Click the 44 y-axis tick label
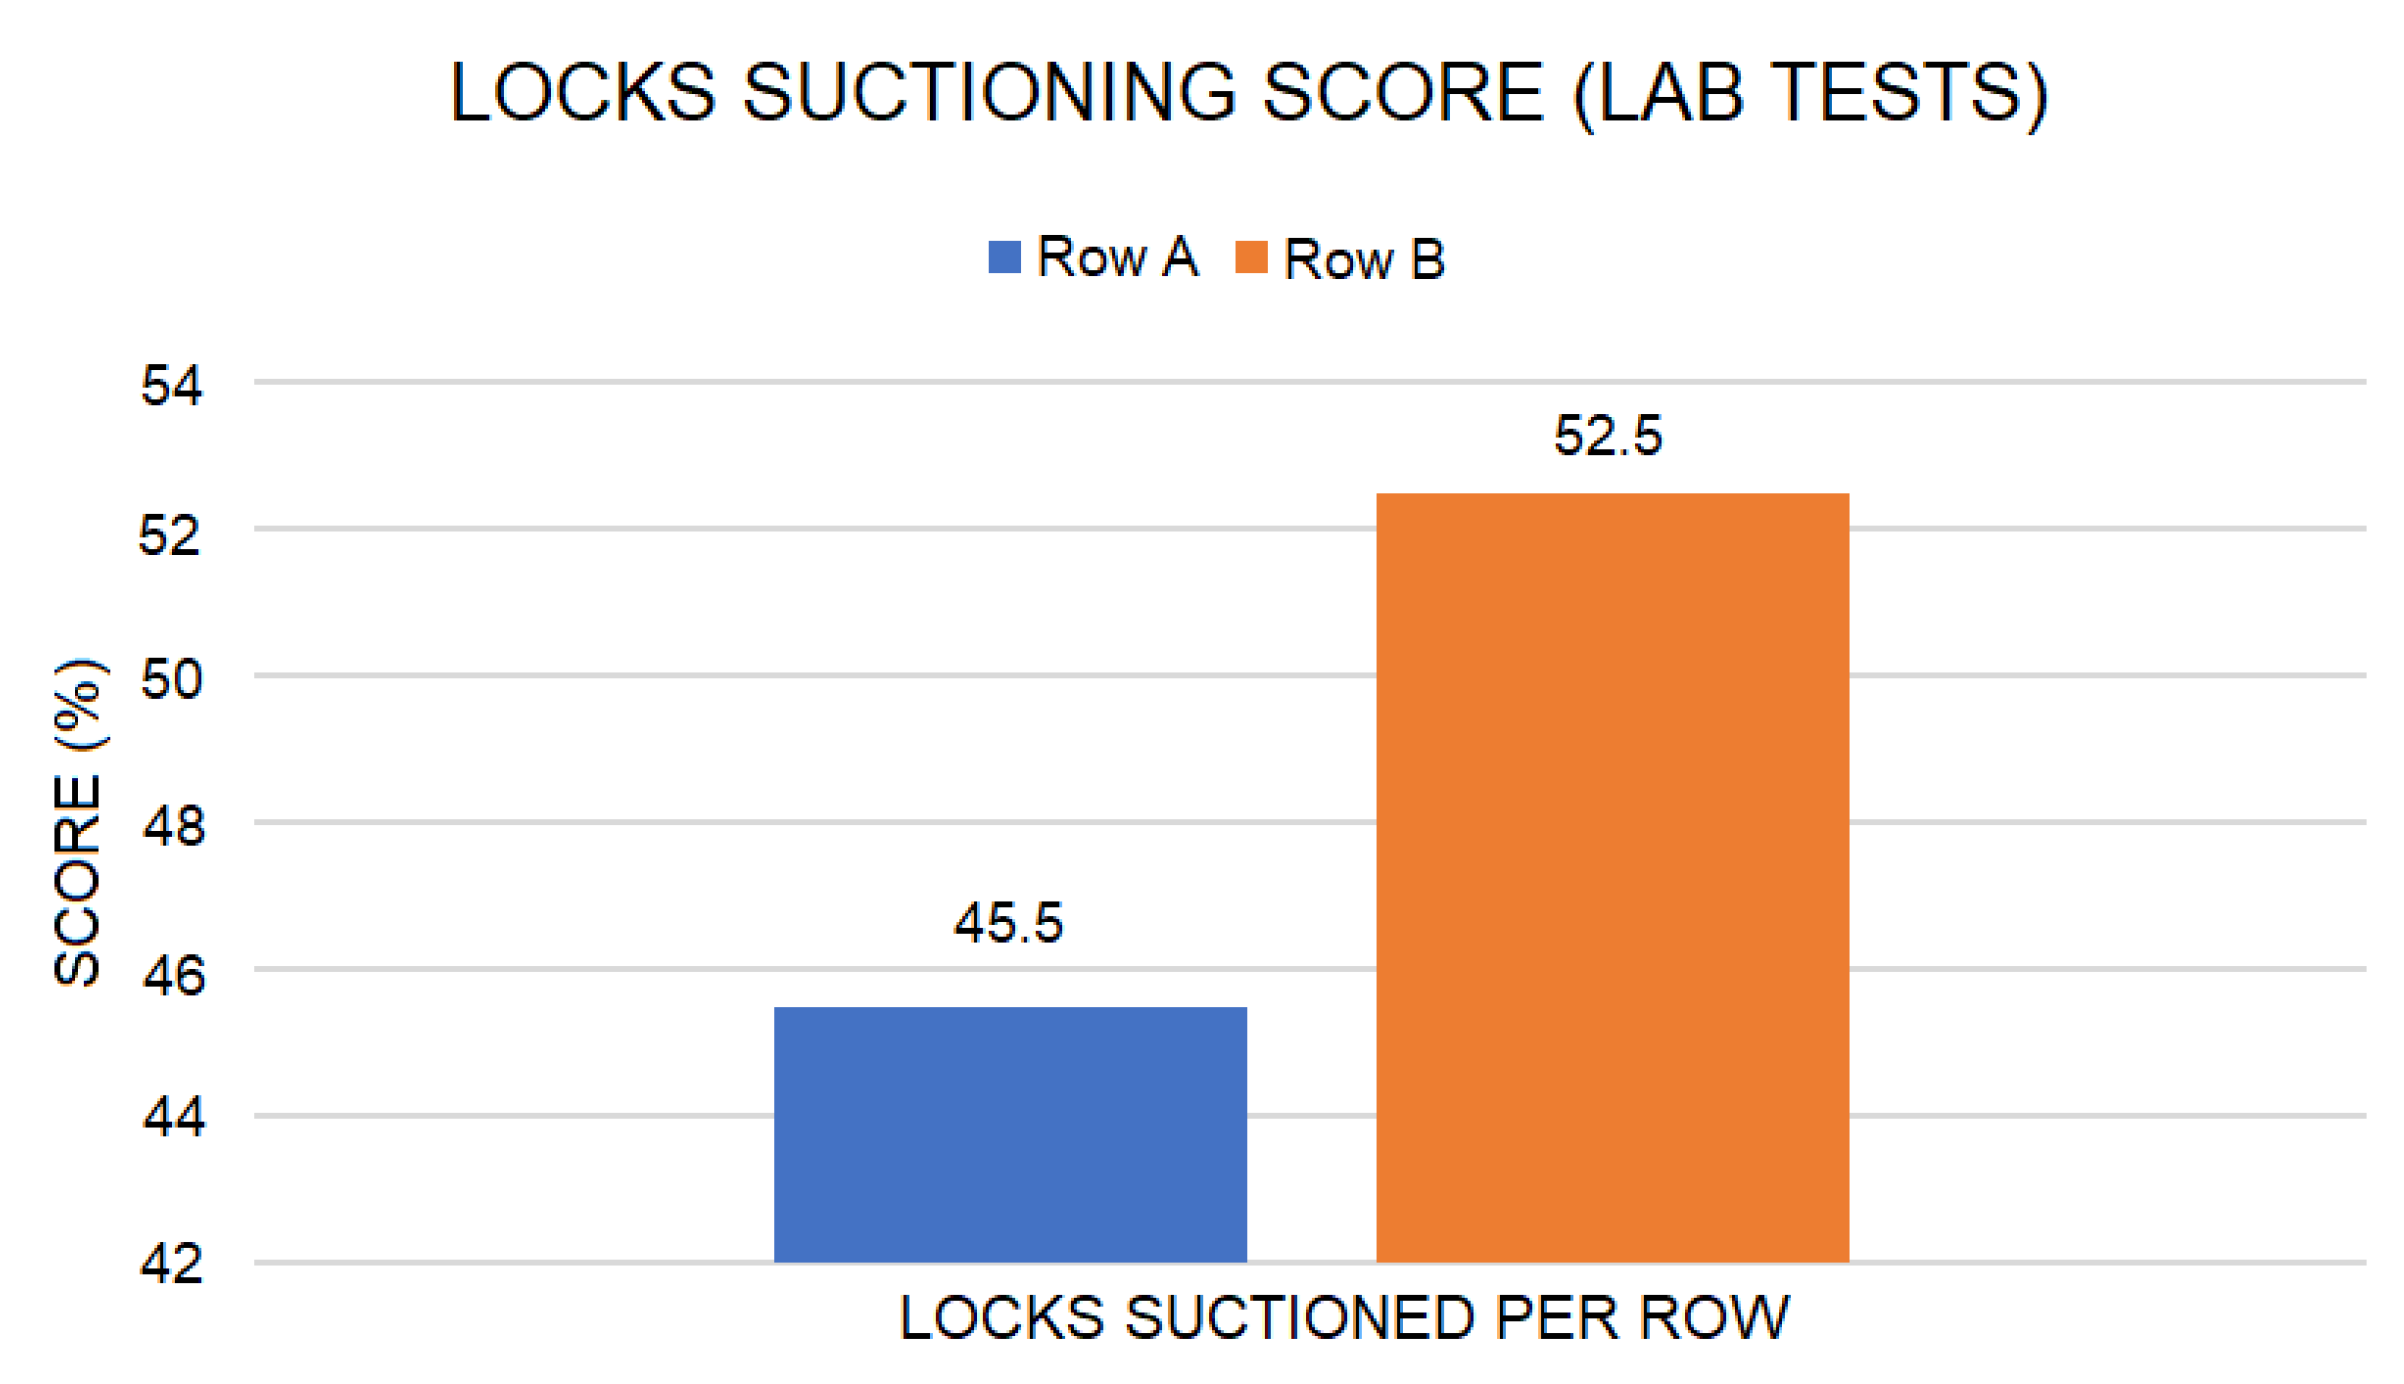Viewport: 2404px width, 1384px height. pos(174,1116)
